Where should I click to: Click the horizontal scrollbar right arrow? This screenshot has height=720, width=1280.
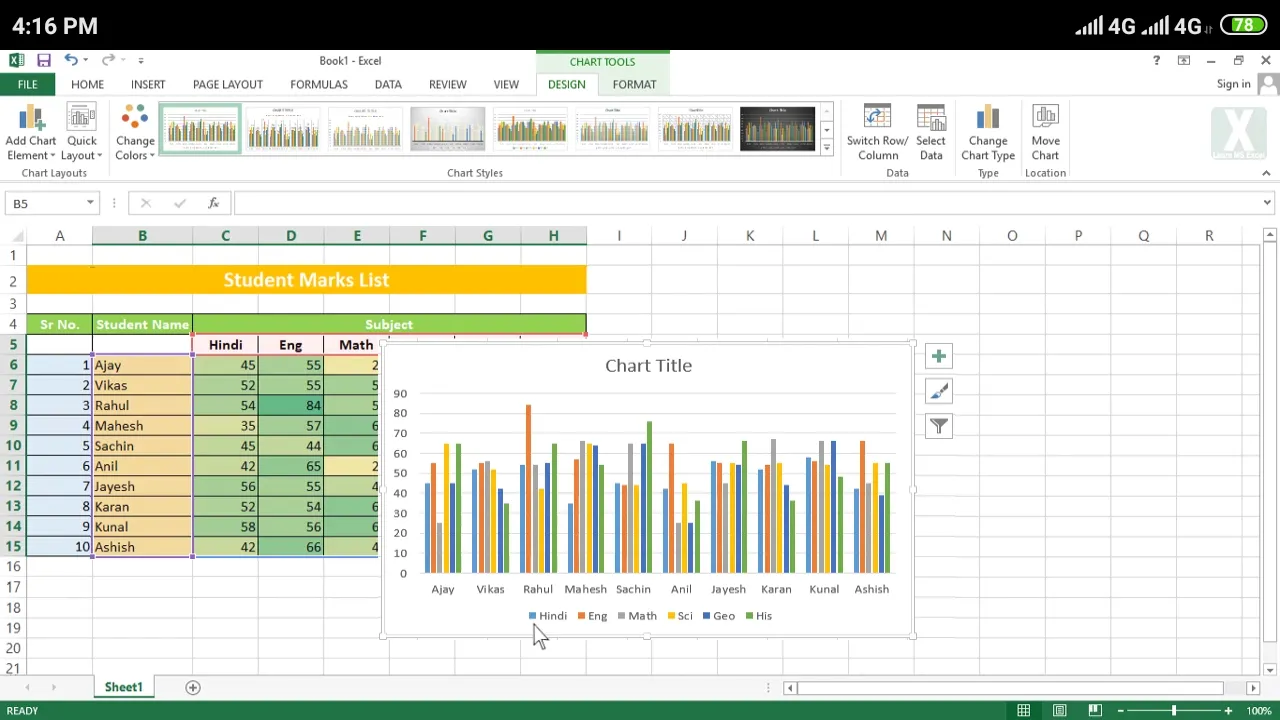tap(1253, 688)
